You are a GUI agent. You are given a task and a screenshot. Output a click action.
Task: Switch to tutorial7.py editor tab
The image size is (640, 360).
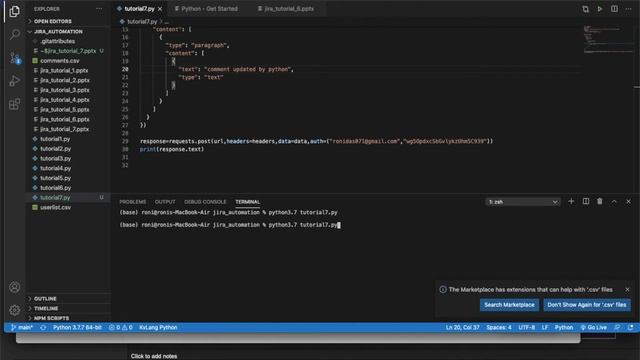(139, 9)
